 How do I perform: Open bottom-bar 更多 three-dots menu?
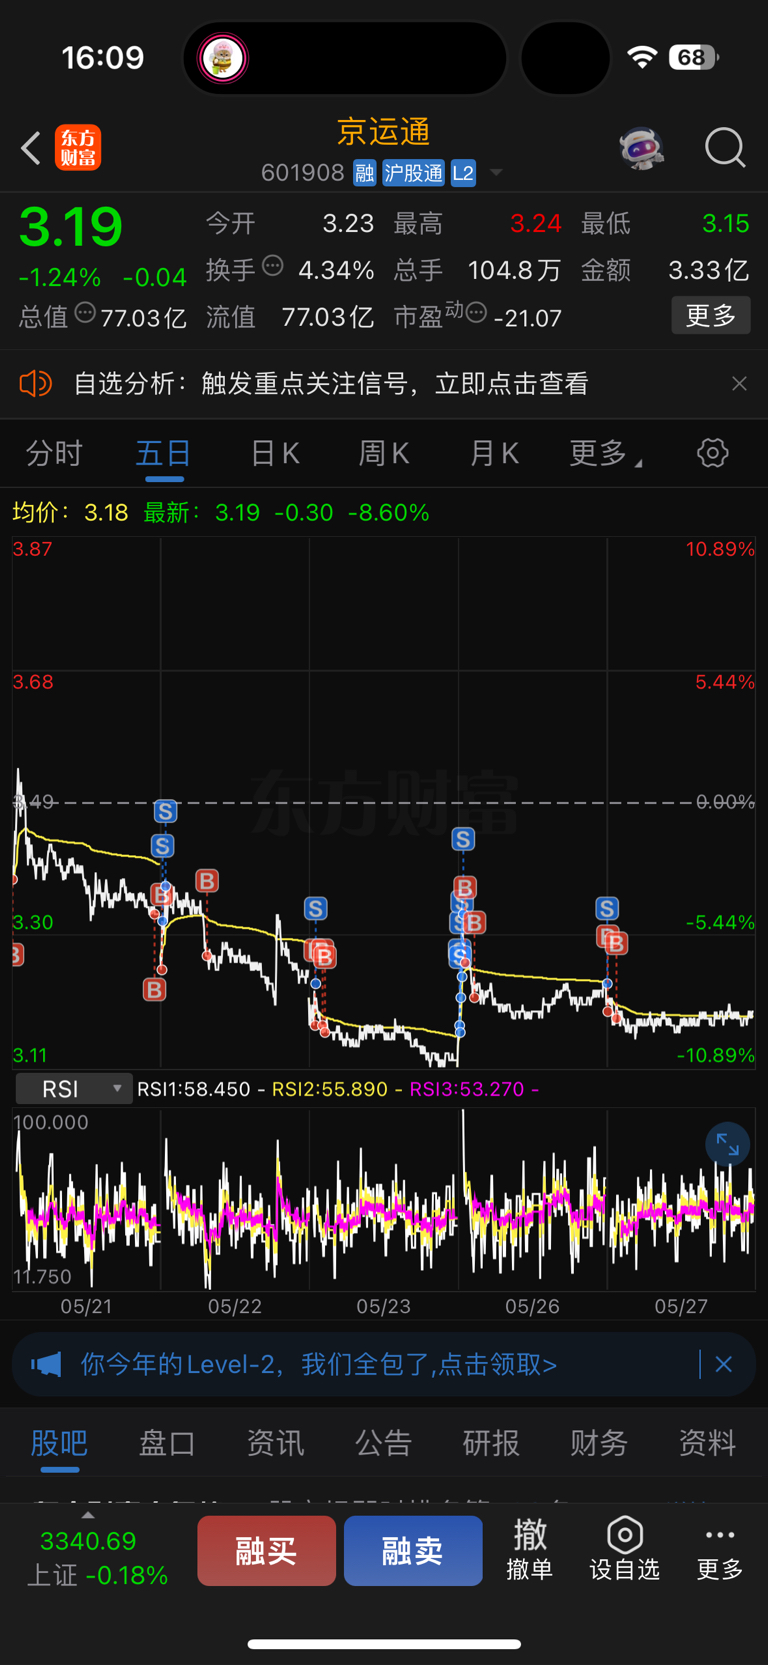click(x=720, y=1550)
